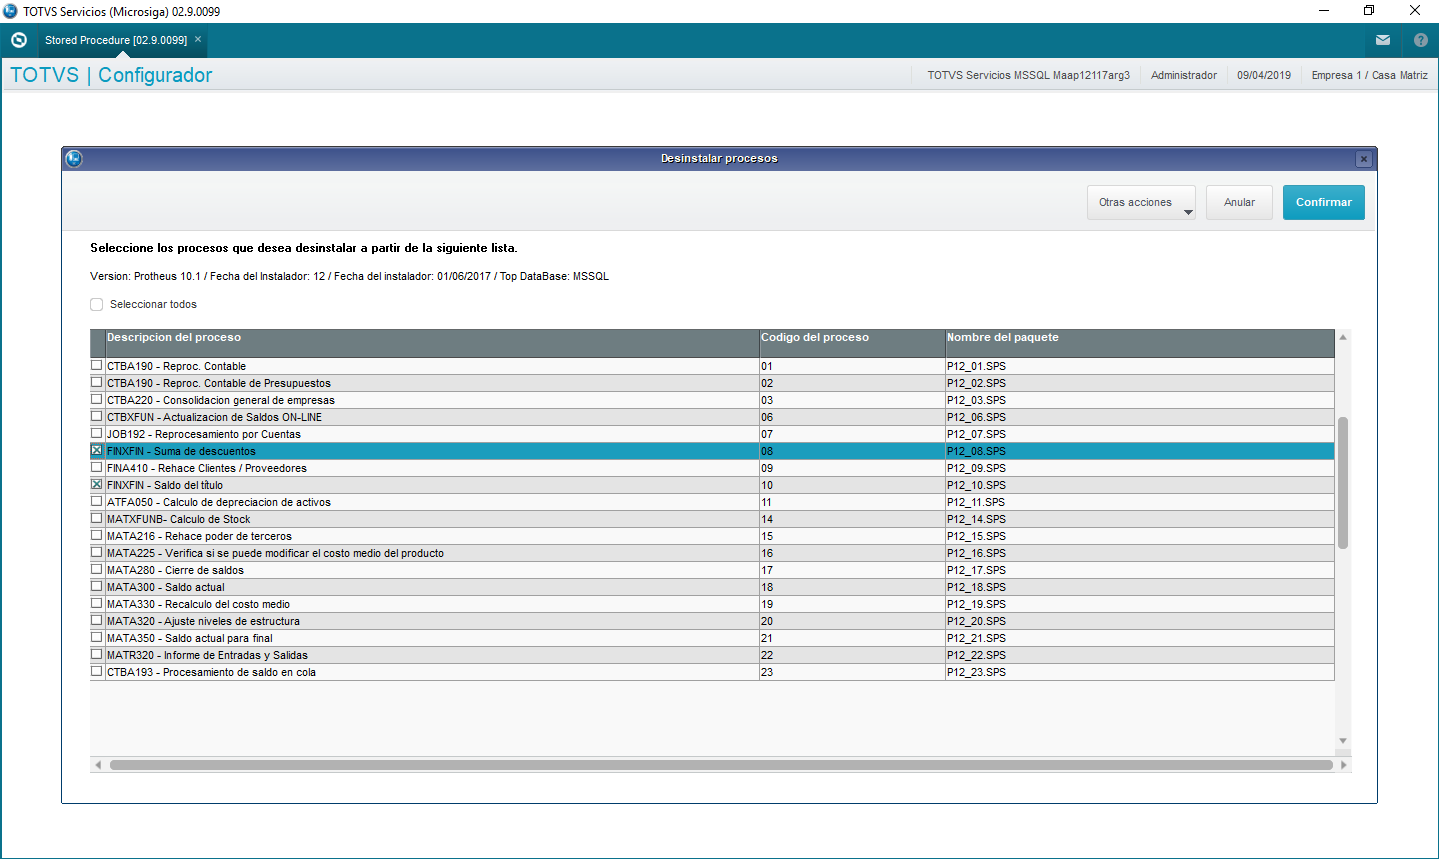Open the help question mark icon
The height and width of the screenshot is (859, 1439).
pyautogui.click(x=1421, y=40)
